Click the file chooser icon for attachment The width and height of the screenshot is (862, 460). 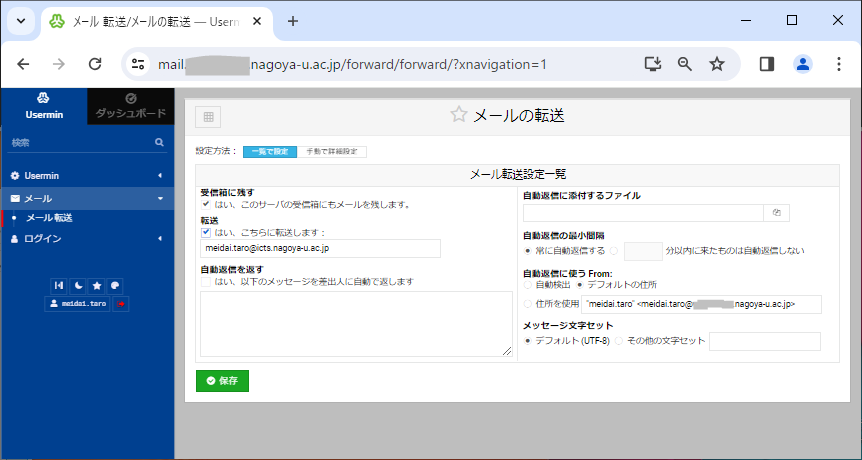(777, 213)
